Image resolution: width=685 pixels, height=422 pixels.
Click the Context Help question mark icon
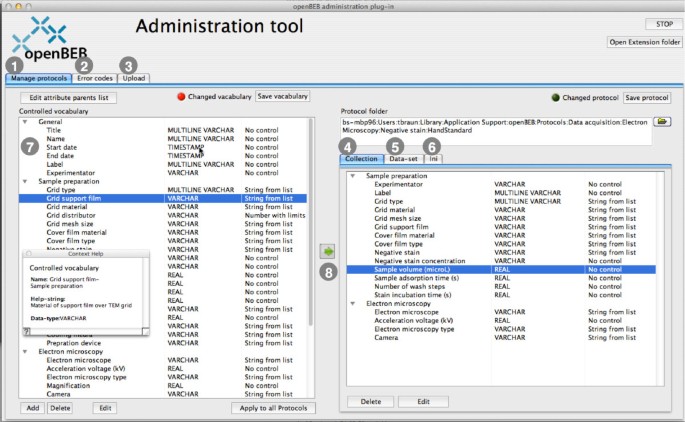pos(27,330)
